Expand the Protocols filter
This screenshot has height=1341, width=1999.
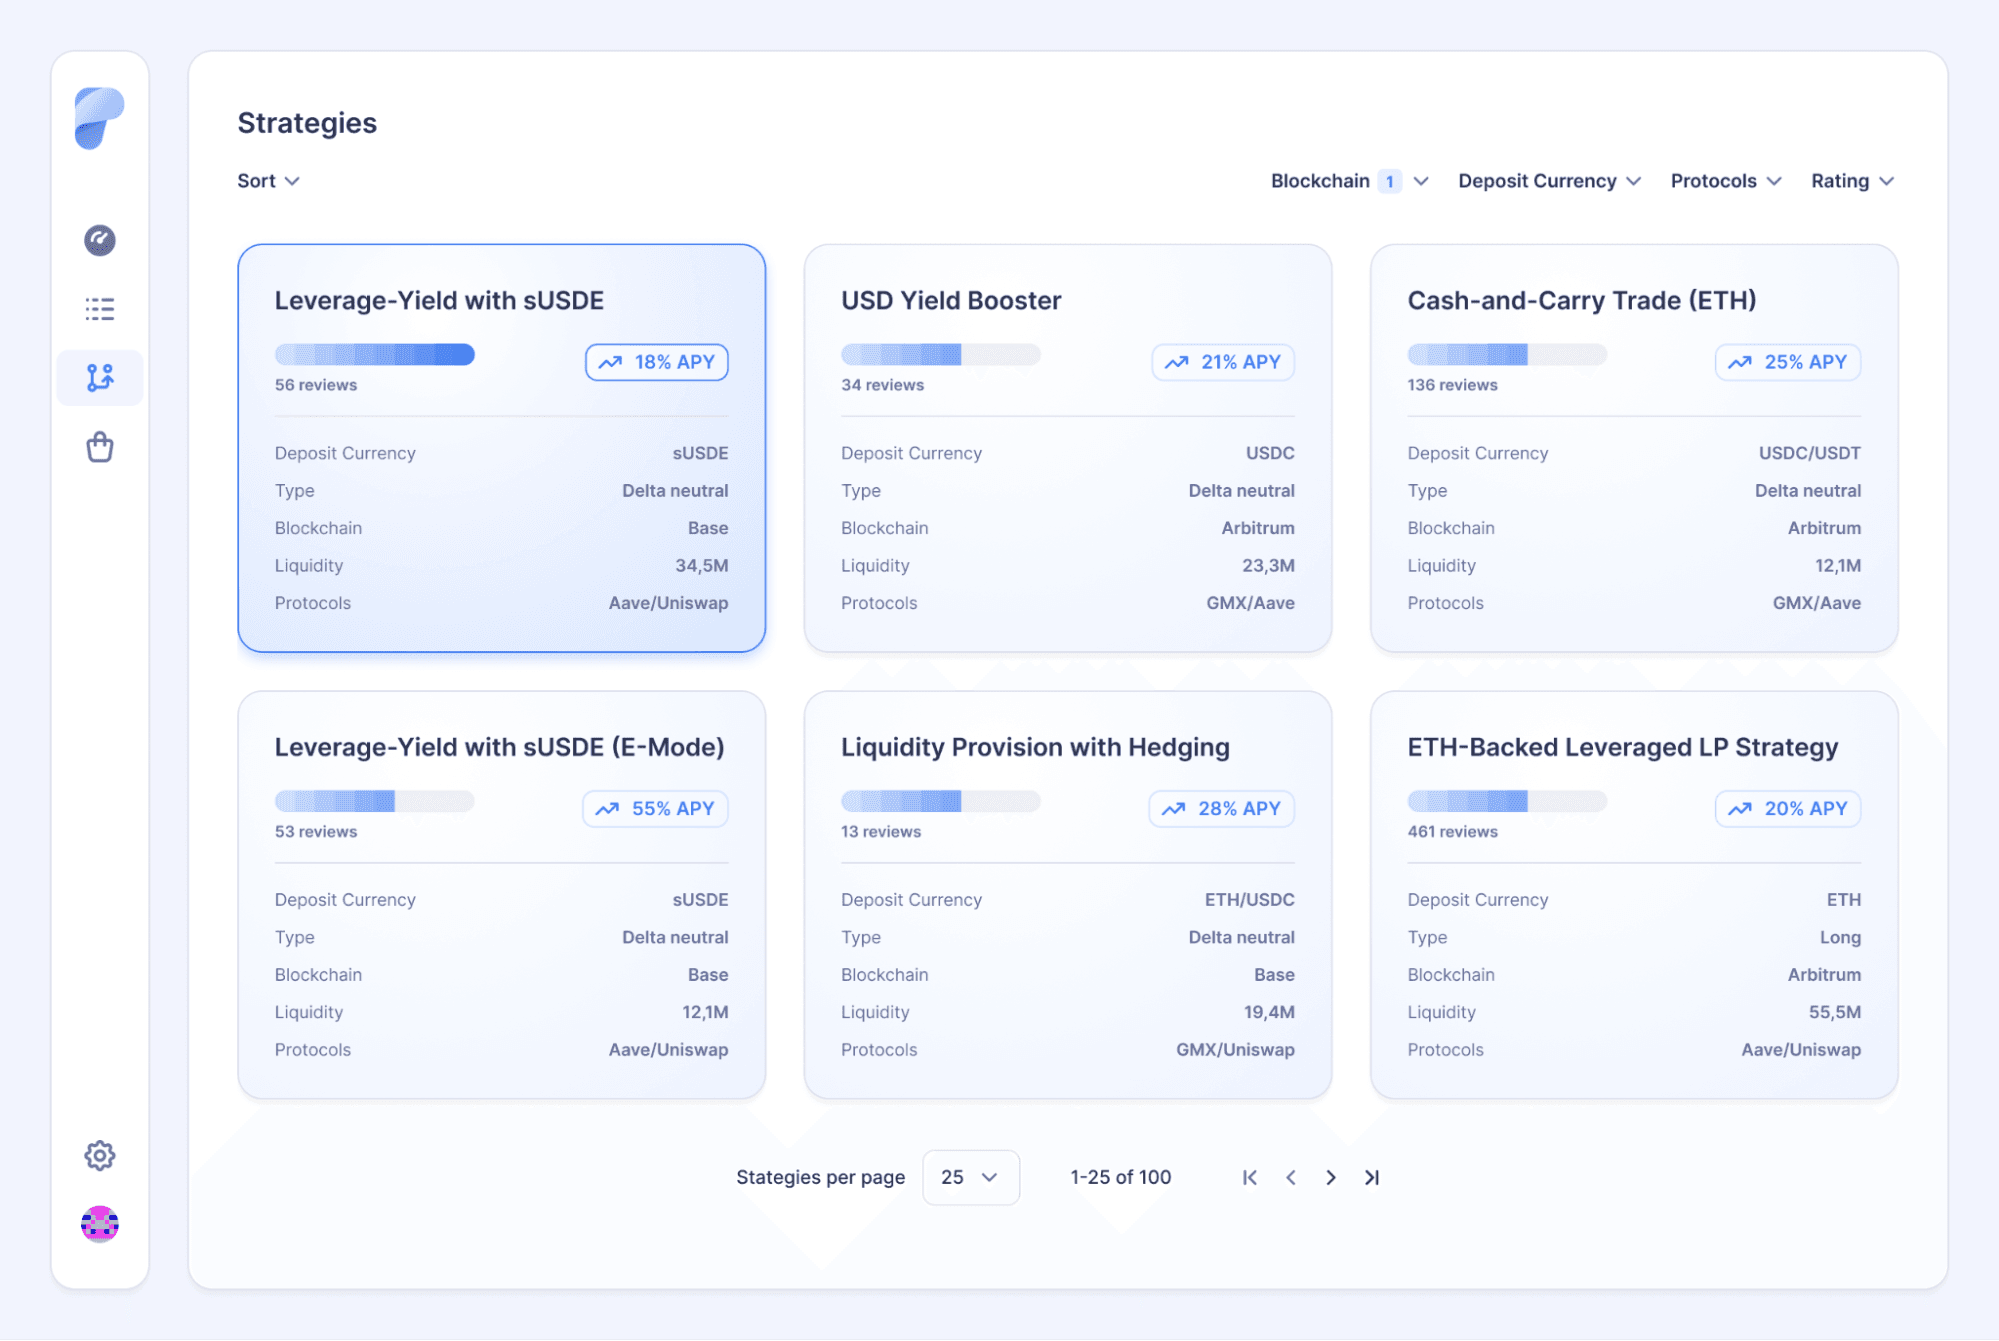1725,181
